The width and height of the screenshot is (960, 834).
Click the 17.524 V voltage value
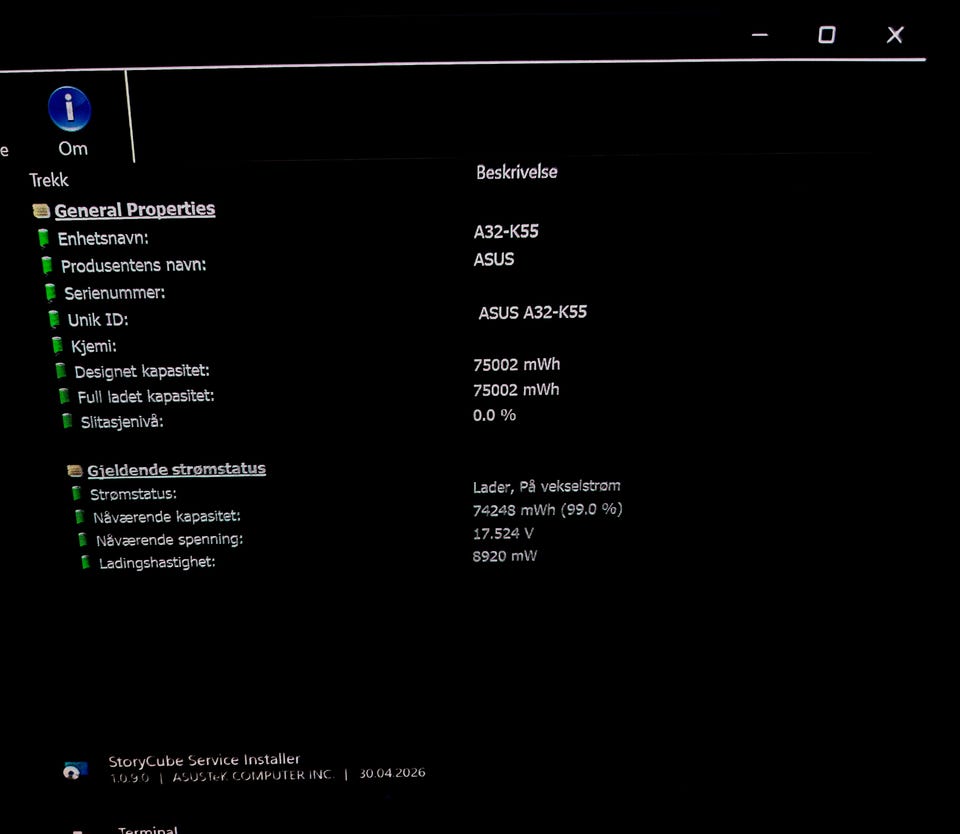(503, 533)
